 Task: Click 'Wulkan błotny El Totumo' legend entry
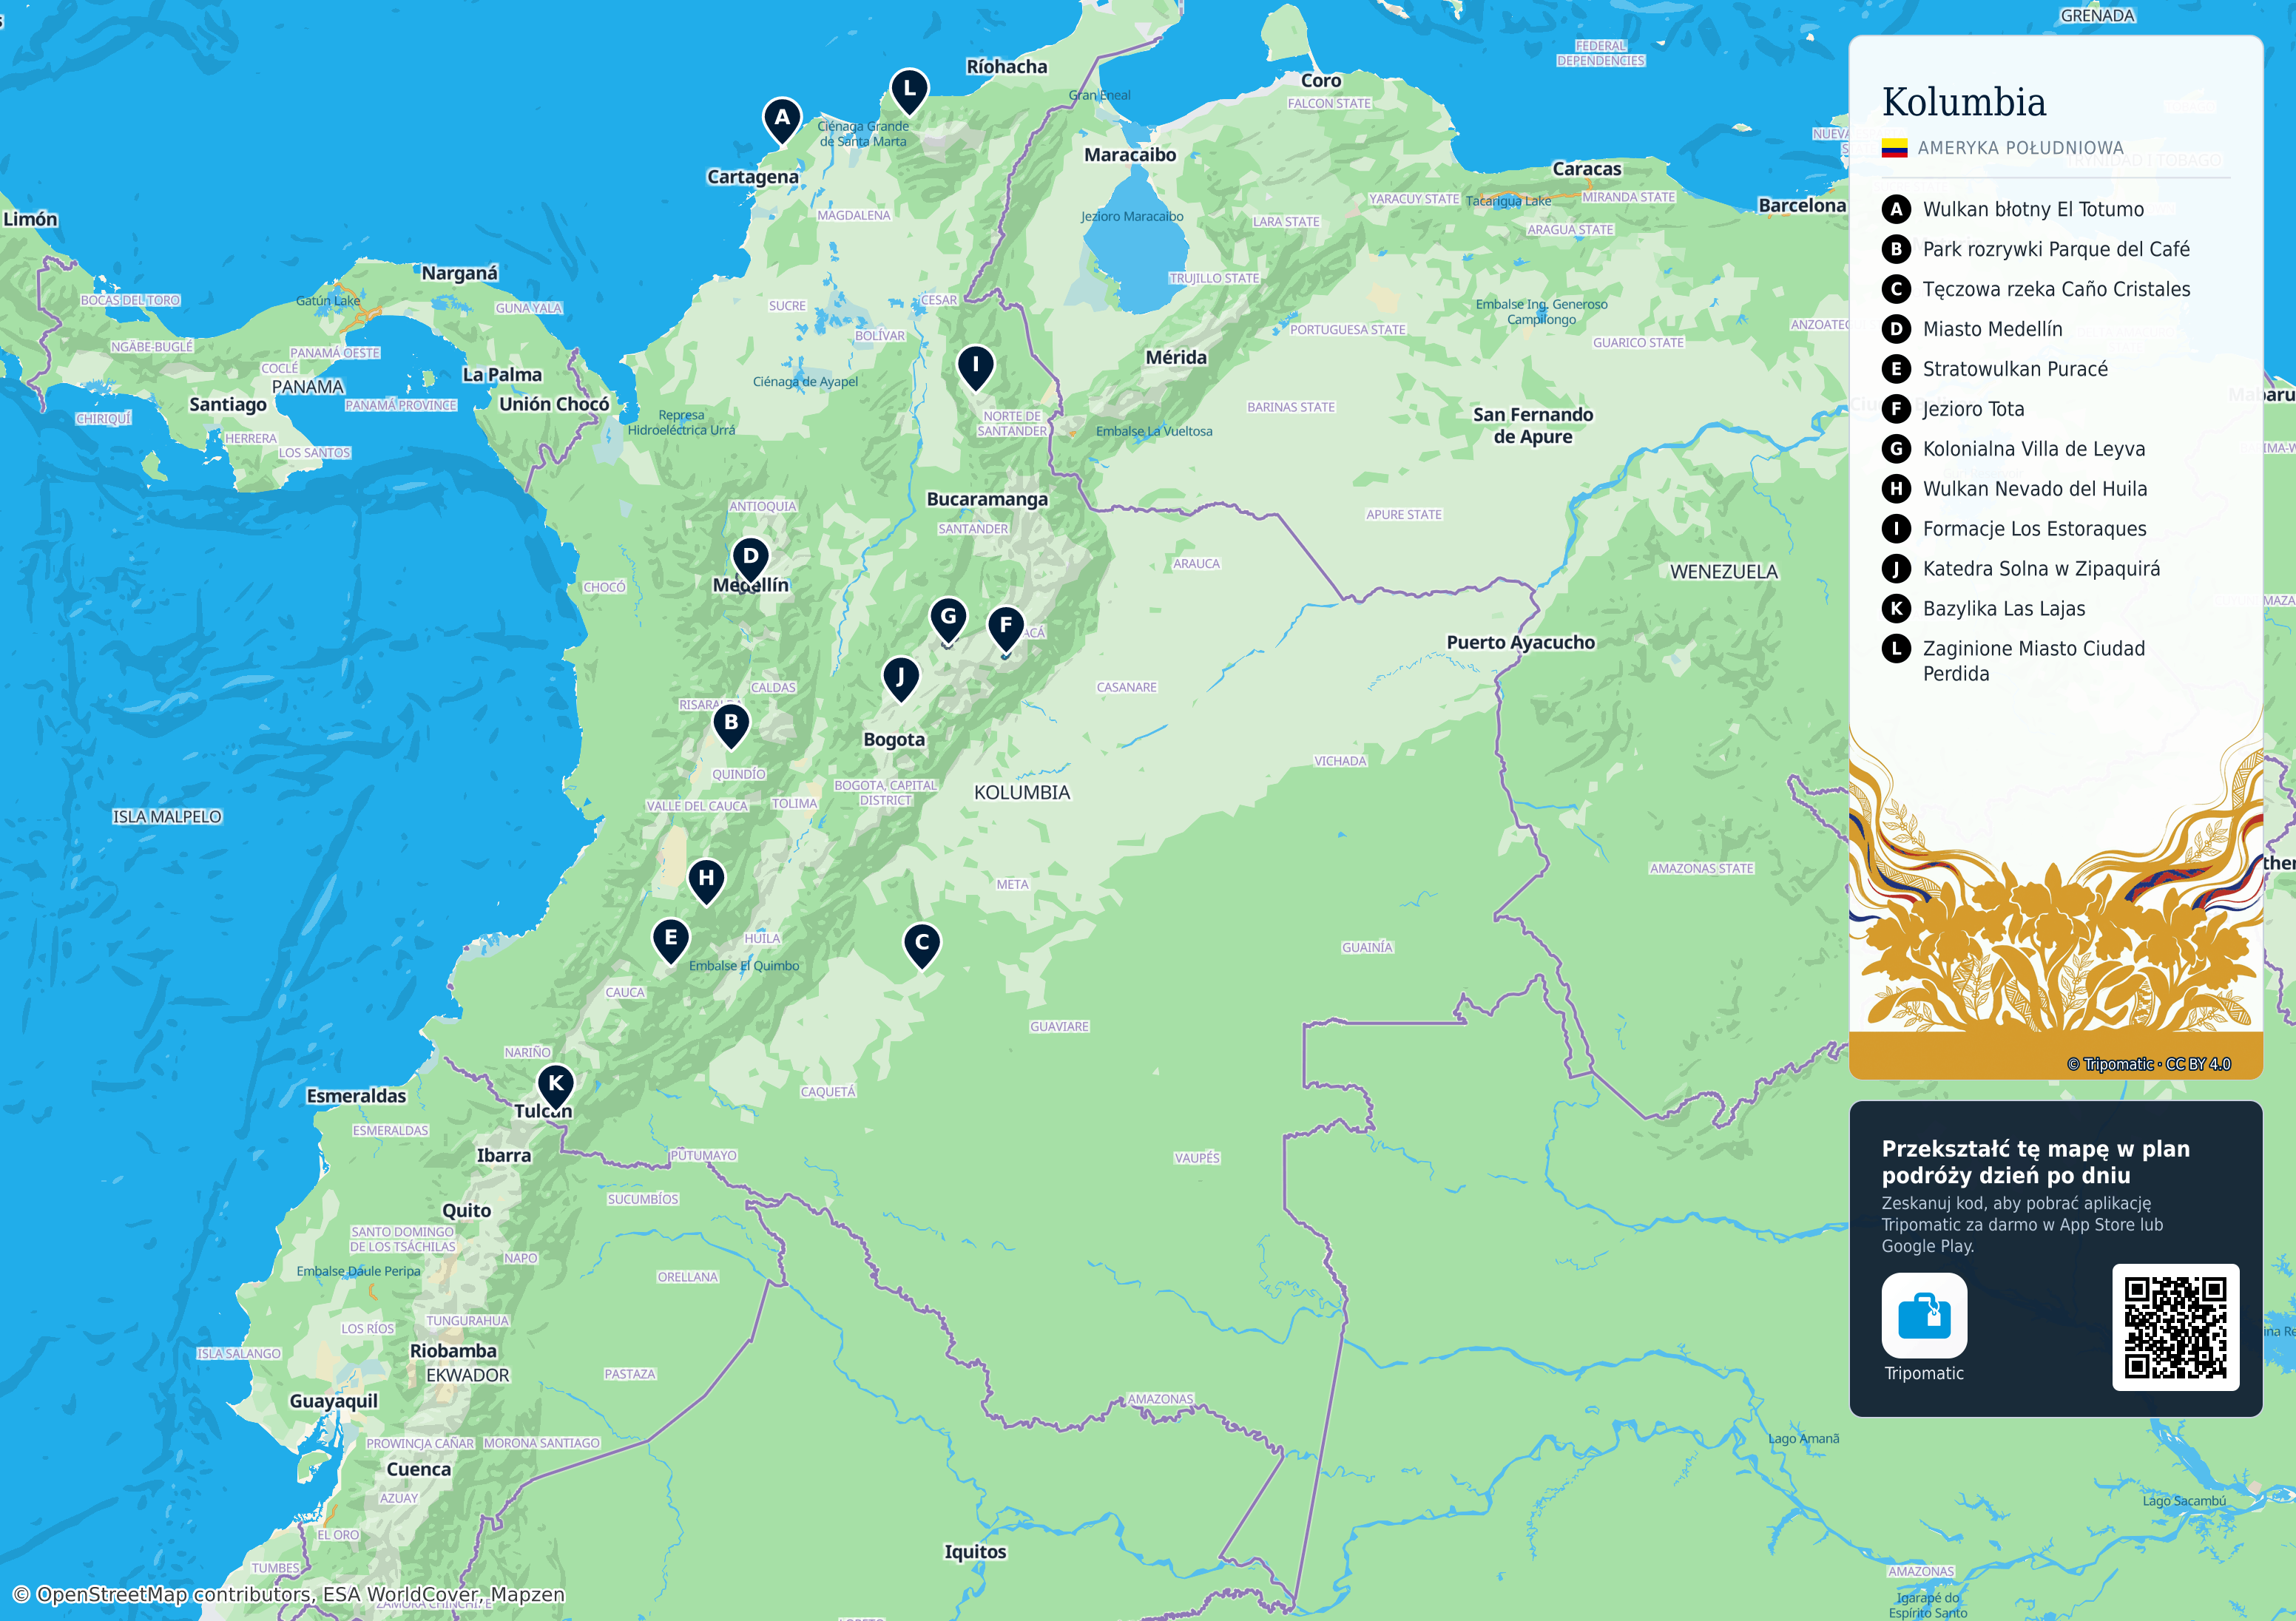point(2033,209)
